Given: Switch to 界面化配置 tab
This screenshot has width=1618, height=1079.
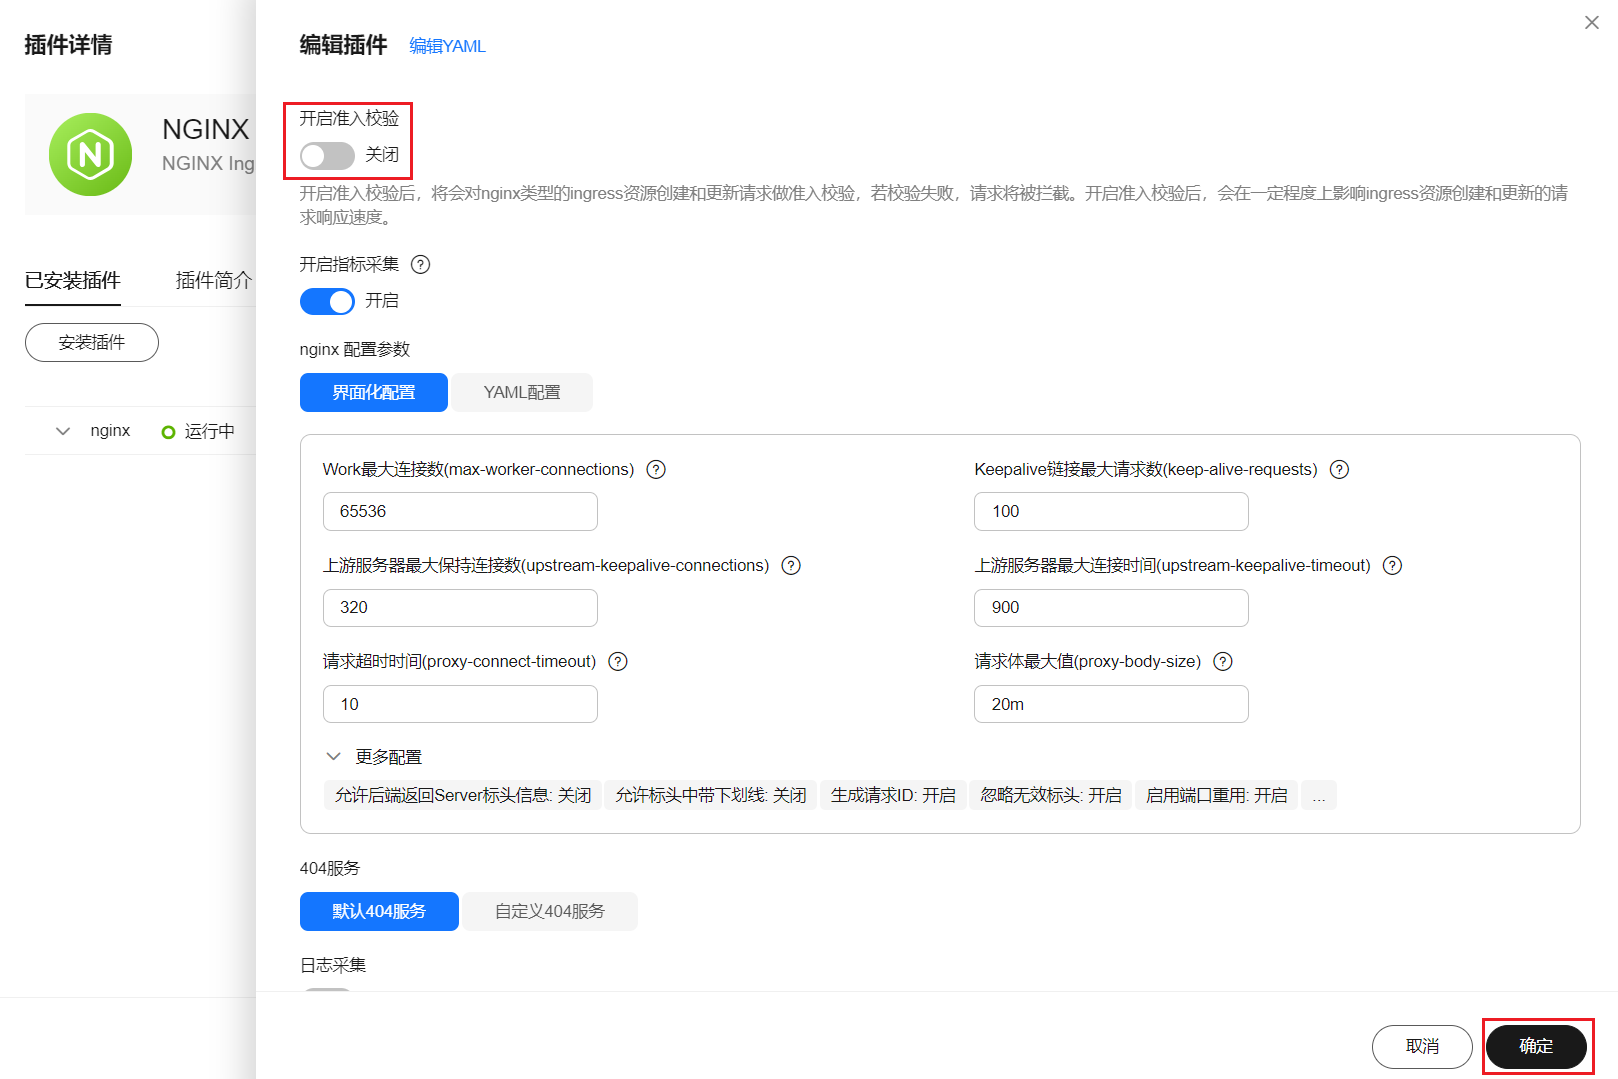Looking at the screenshot, I should click(374, 393).
